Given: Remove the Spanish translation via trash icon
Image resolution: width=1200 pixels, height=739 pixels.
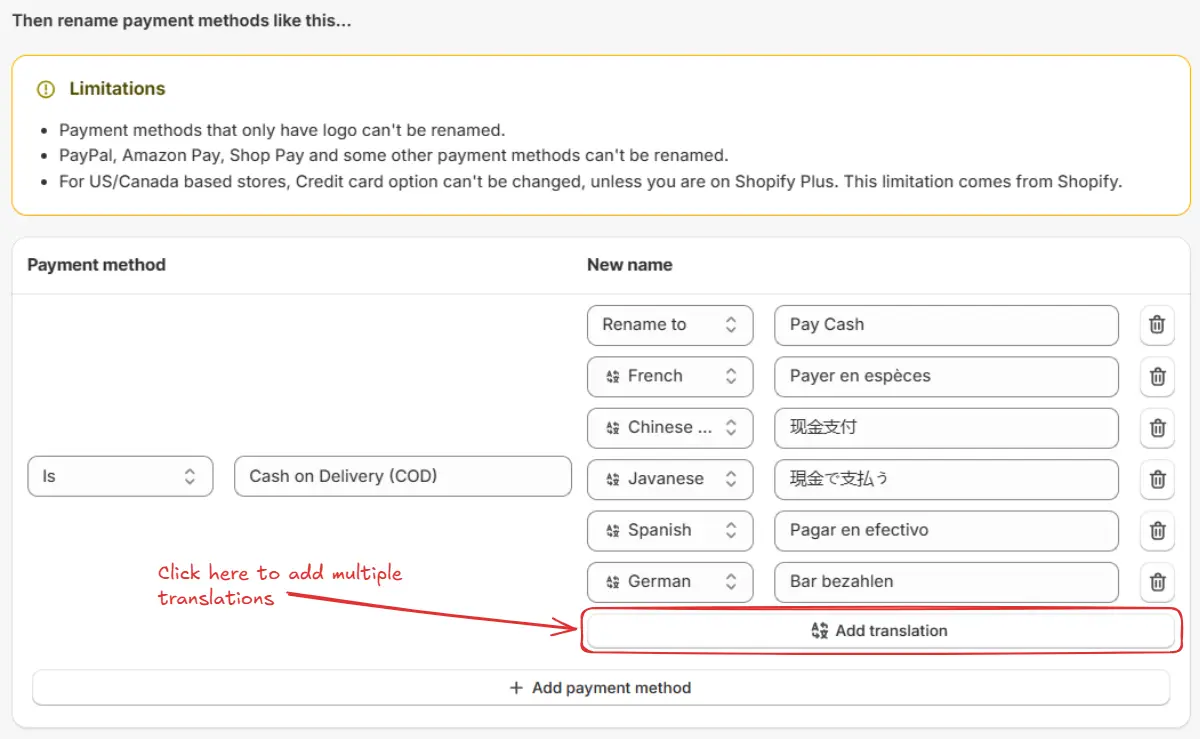Looking at the screenshot, I should point(1157,531).
